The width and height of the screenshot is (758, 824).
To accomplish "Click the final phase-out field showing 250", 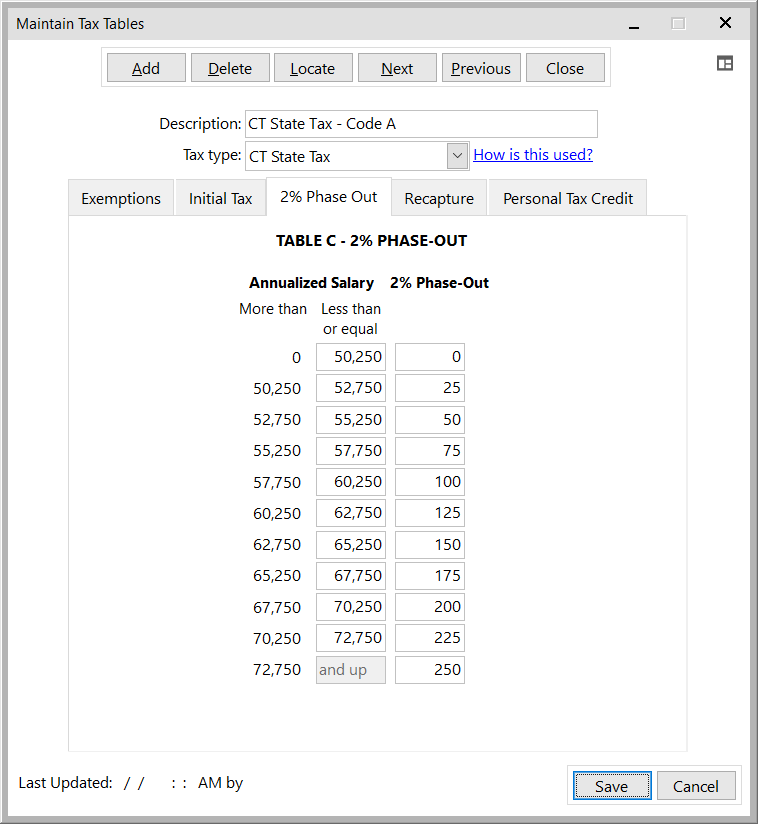I will tap(430, 670).
